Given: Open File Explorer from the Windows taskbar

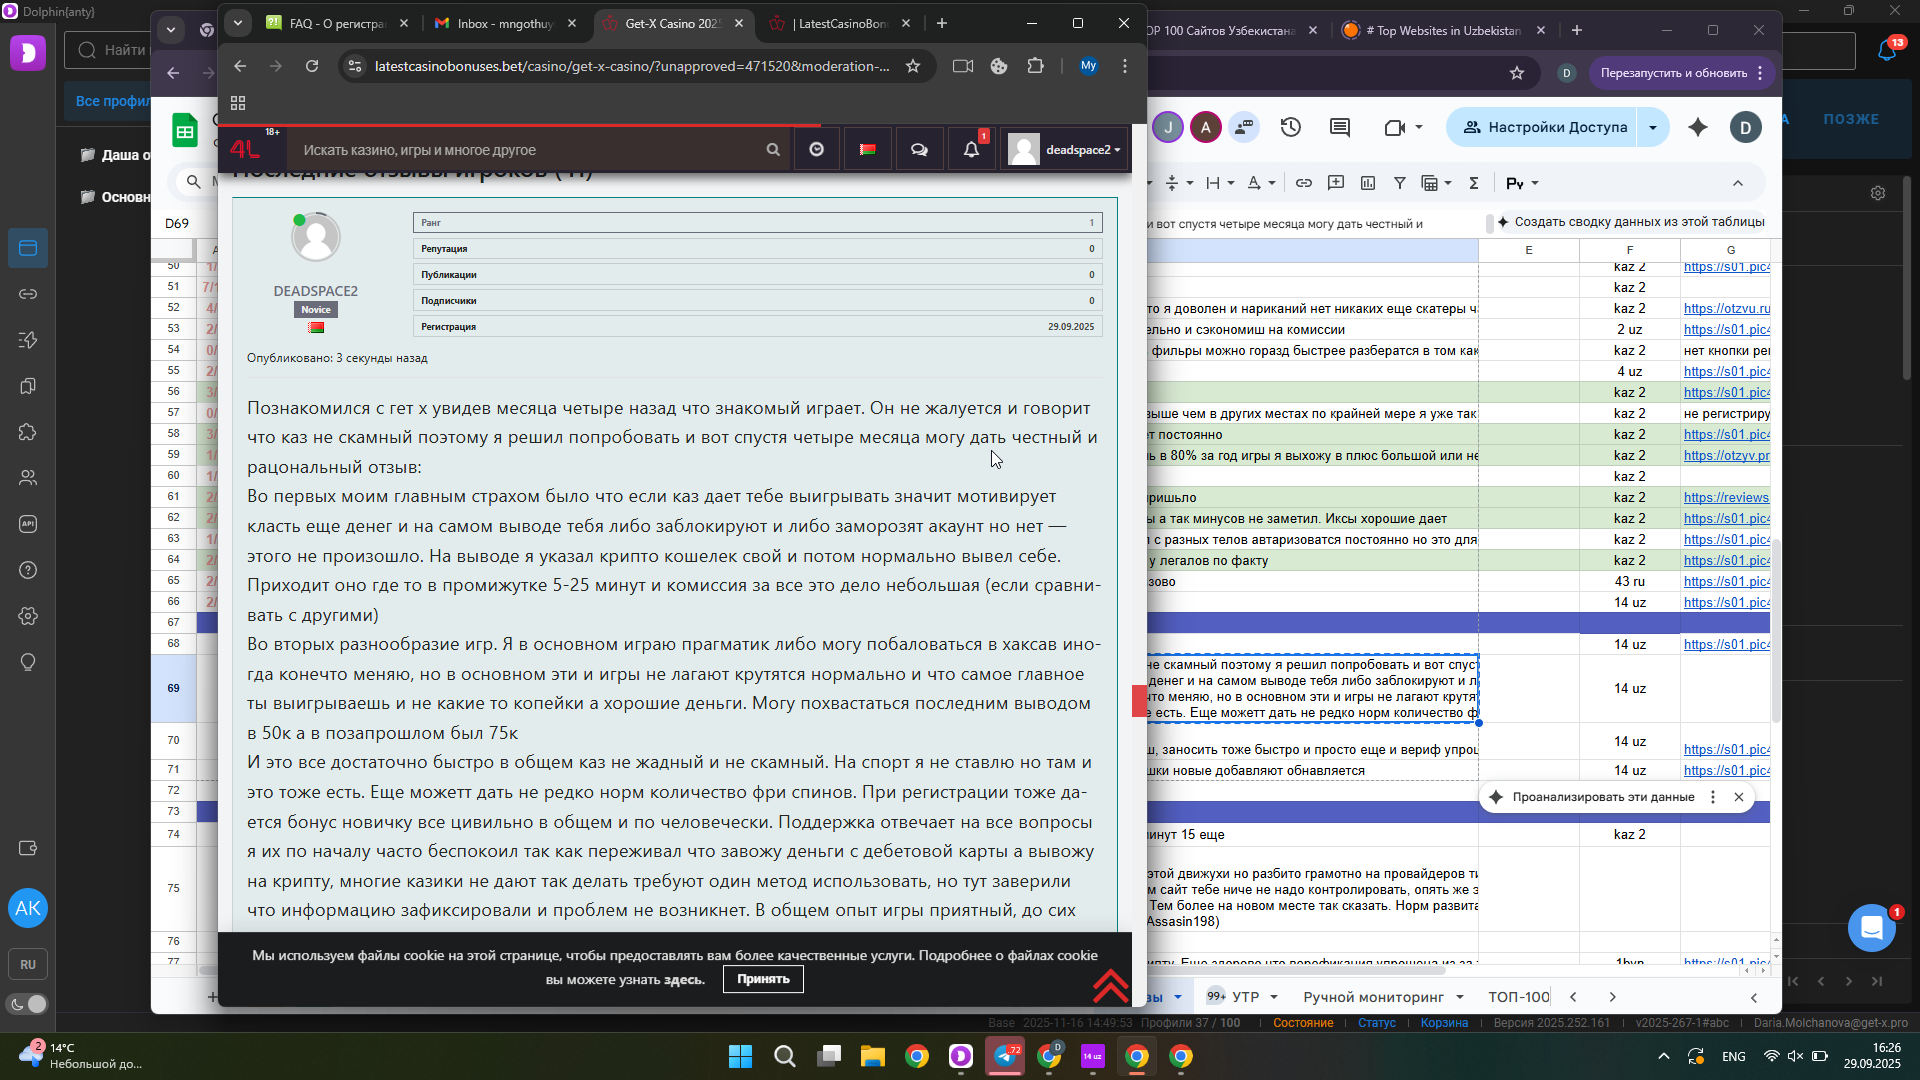Looking at the screenshot, I should (x=873, y=1056).
